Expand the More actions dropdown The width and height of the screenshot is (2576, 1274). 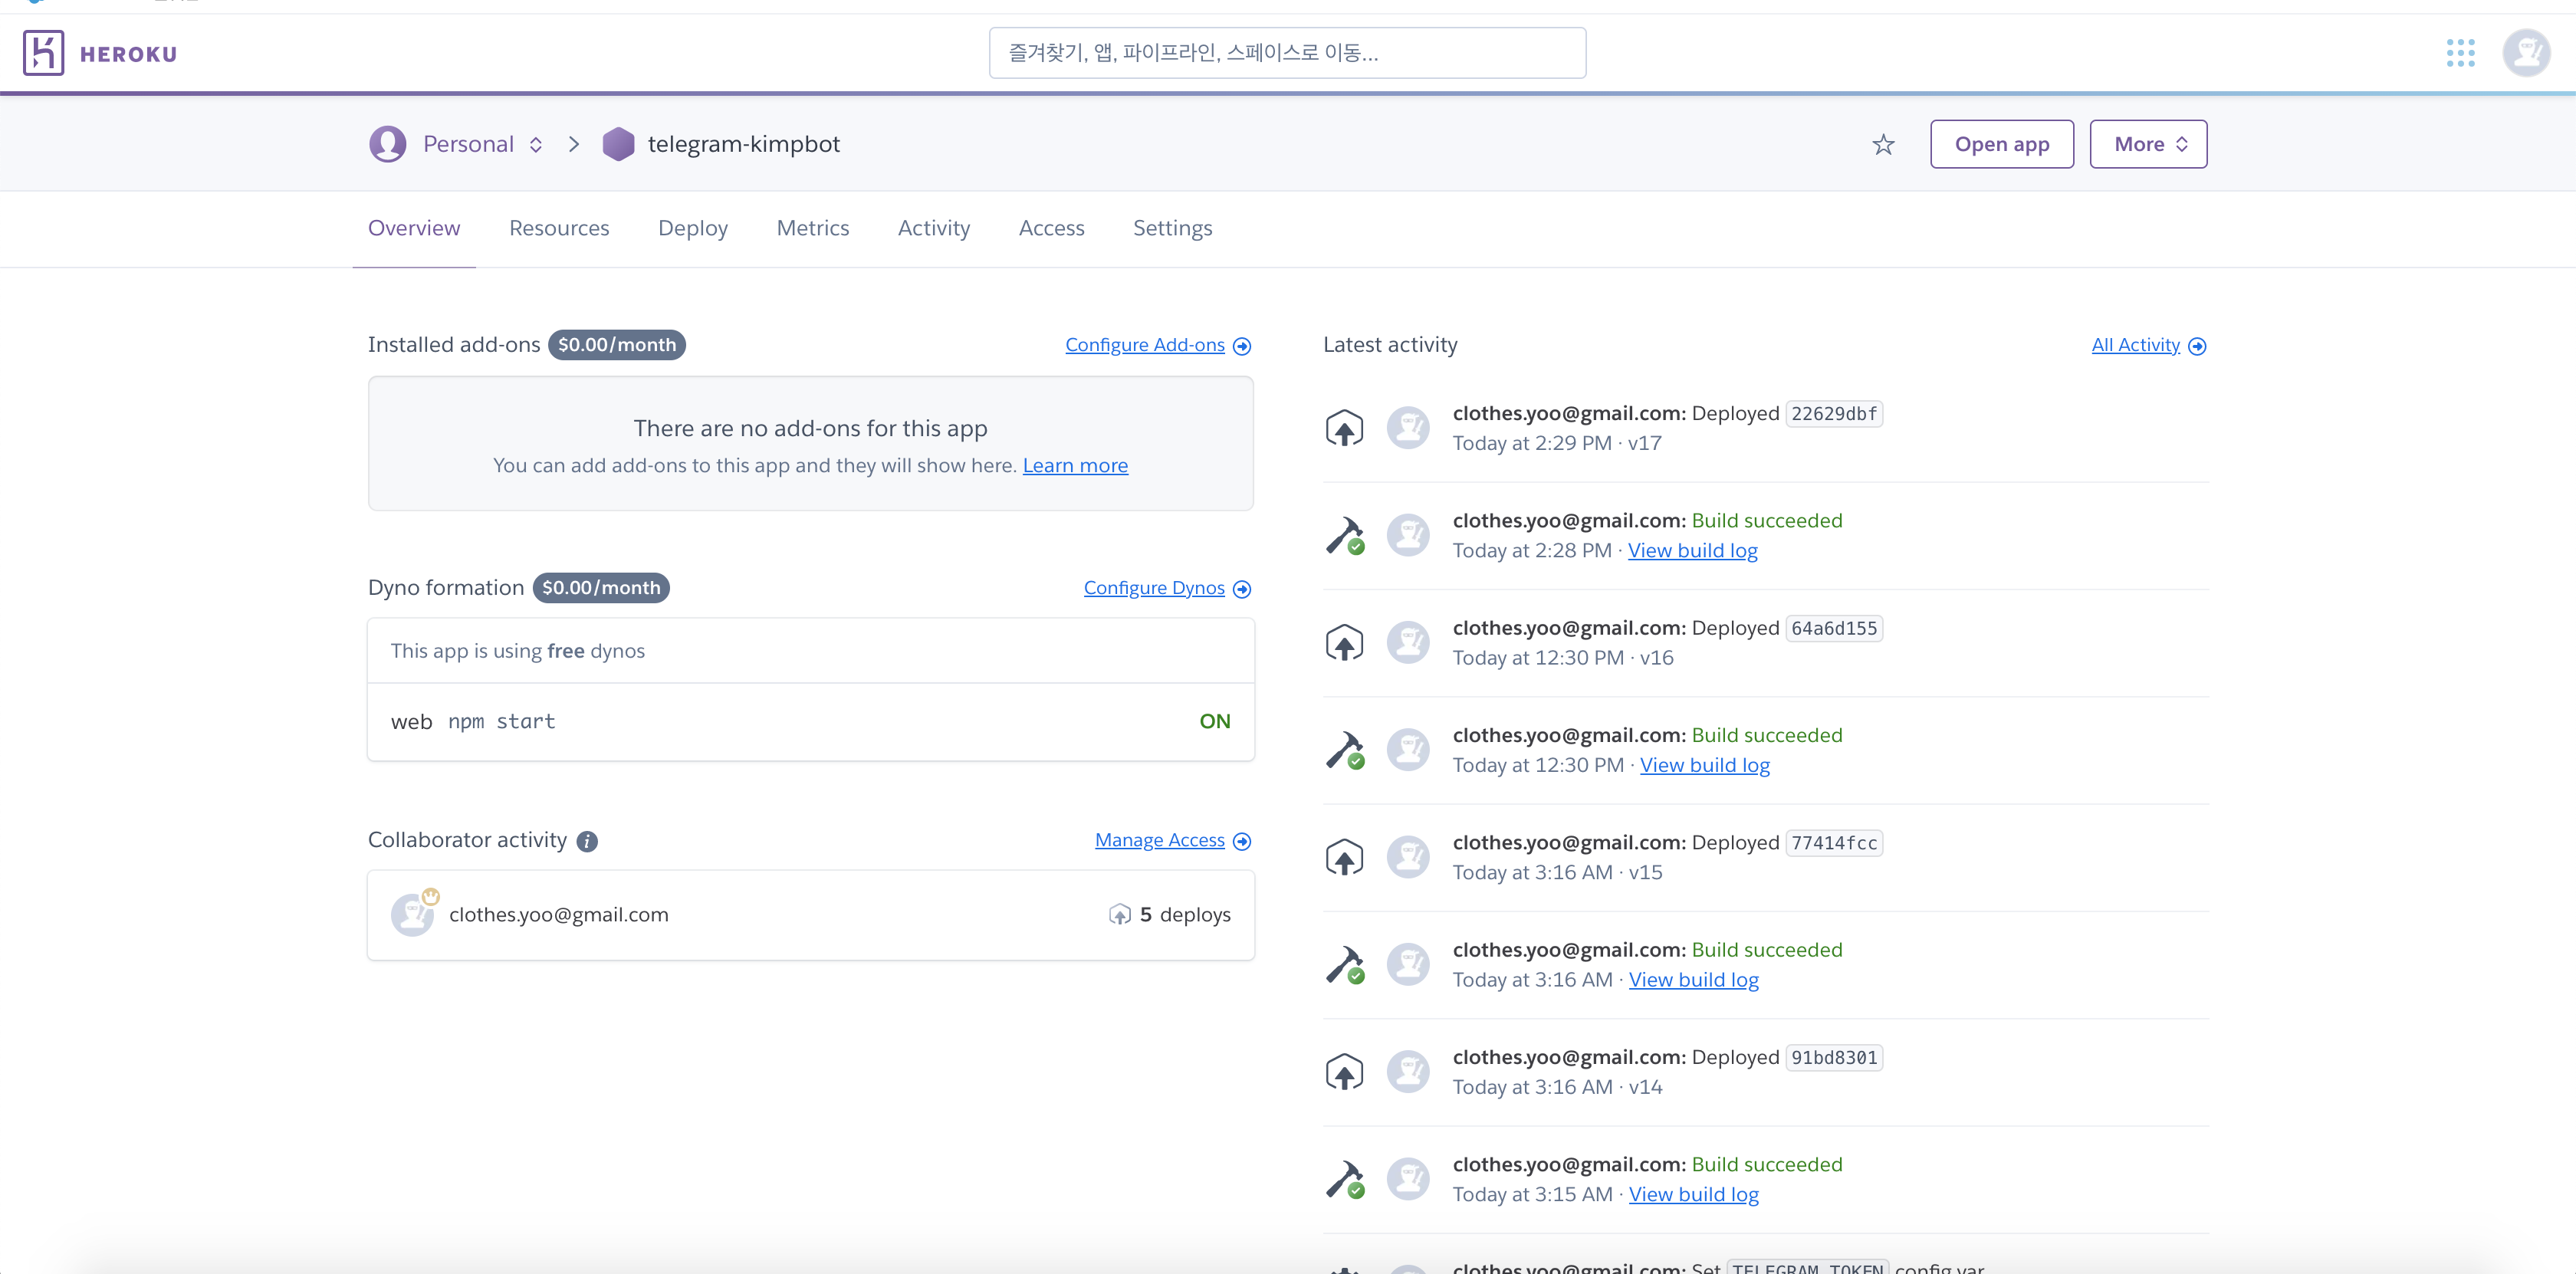coord(2148,144)
